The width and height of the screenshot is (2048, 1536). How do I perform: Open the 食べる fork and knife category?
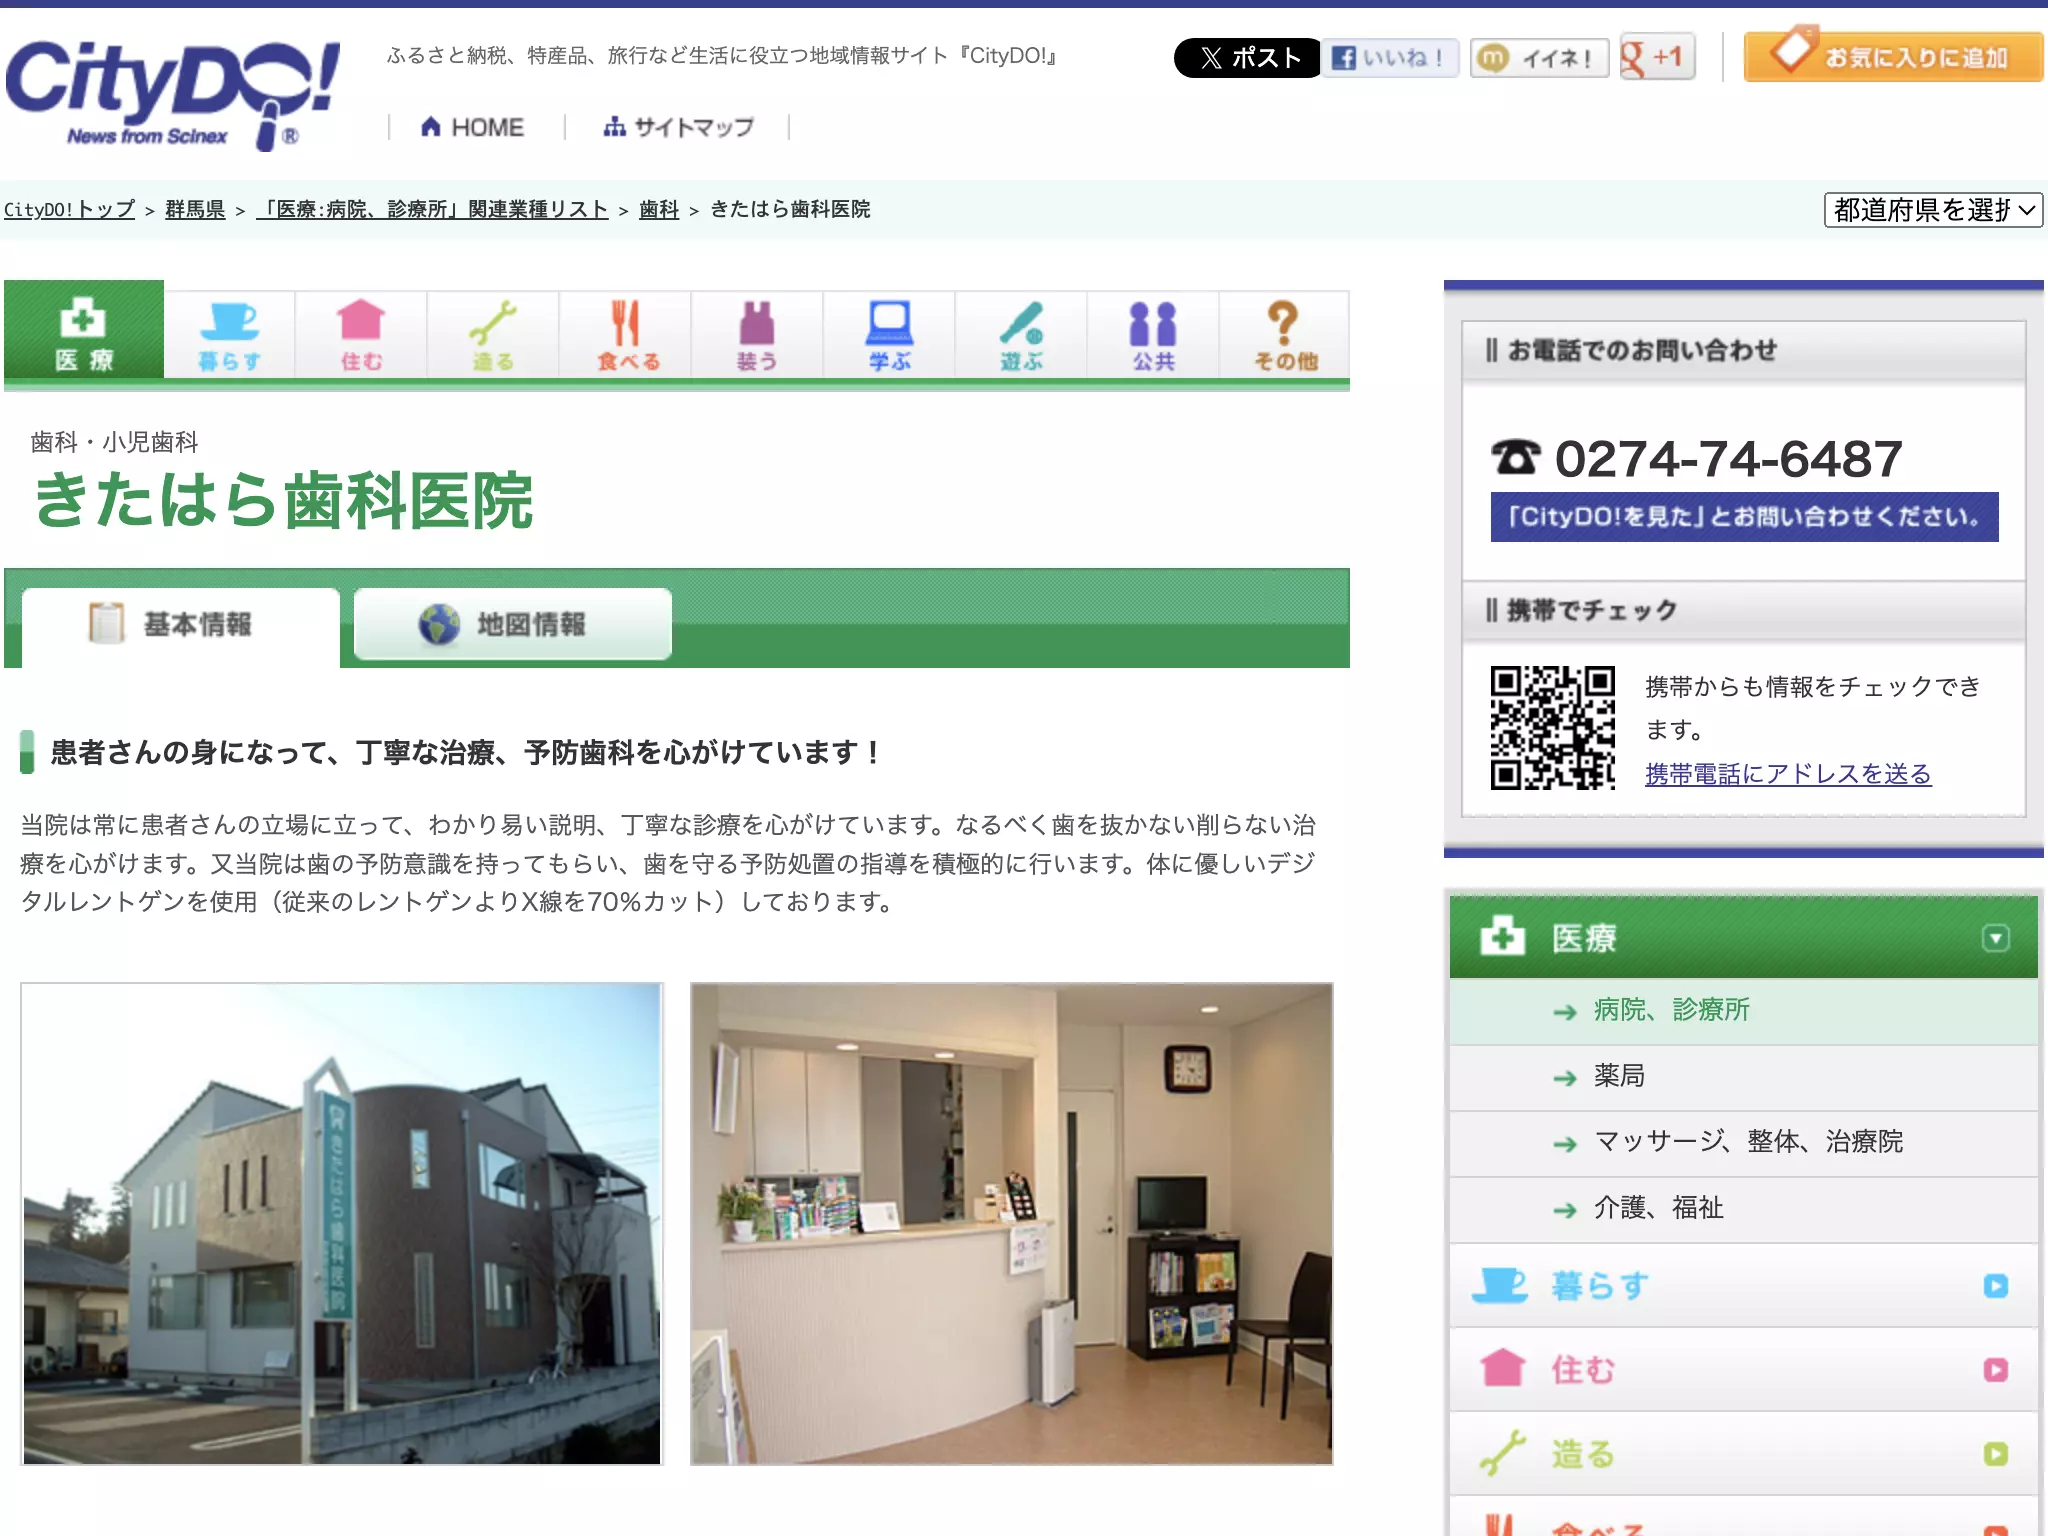[625, 335]
